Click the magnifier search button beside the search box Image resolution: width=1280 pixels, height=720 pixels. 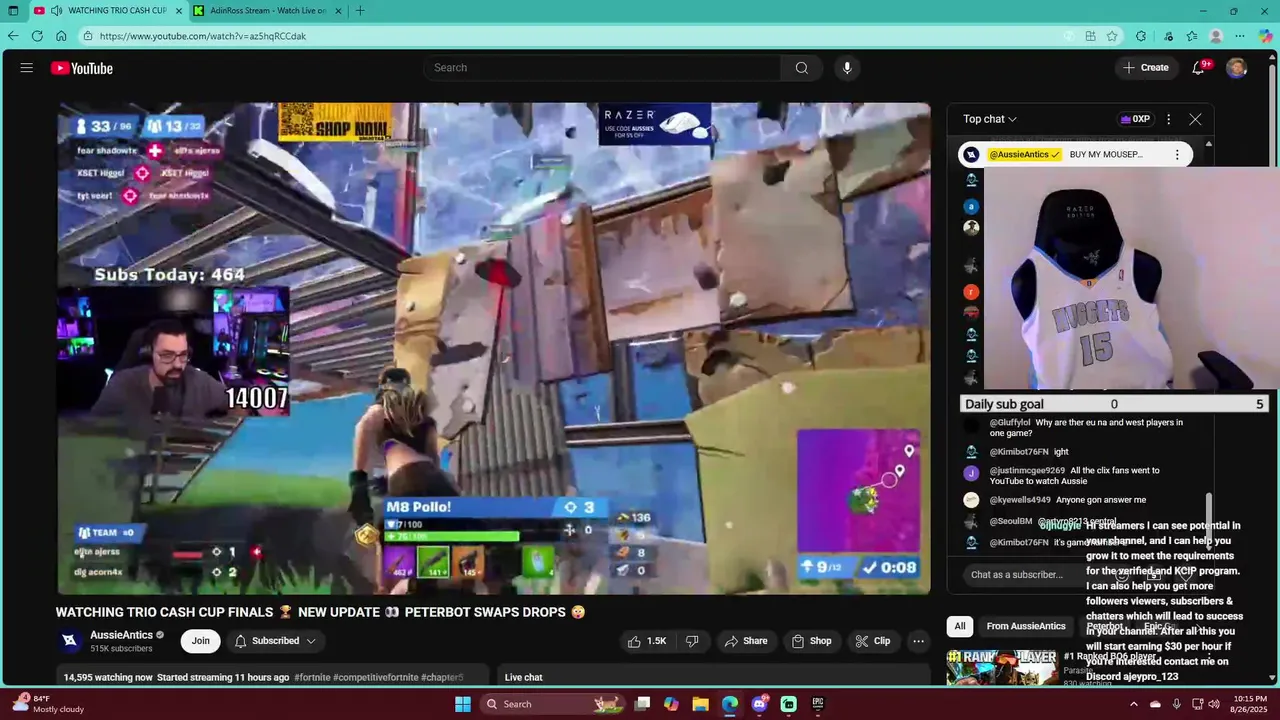tap(802, 68)
